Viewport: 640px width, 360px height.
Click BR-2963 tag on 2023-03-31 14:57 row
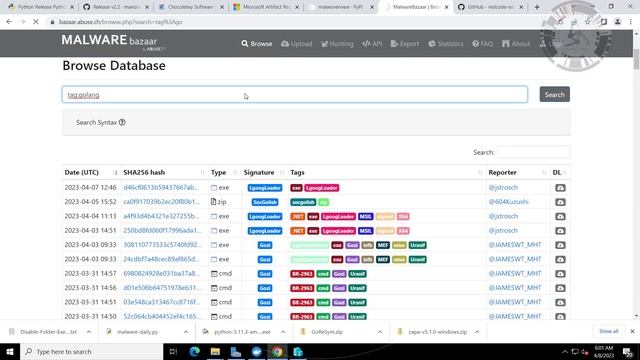click(x=302, y=273)
